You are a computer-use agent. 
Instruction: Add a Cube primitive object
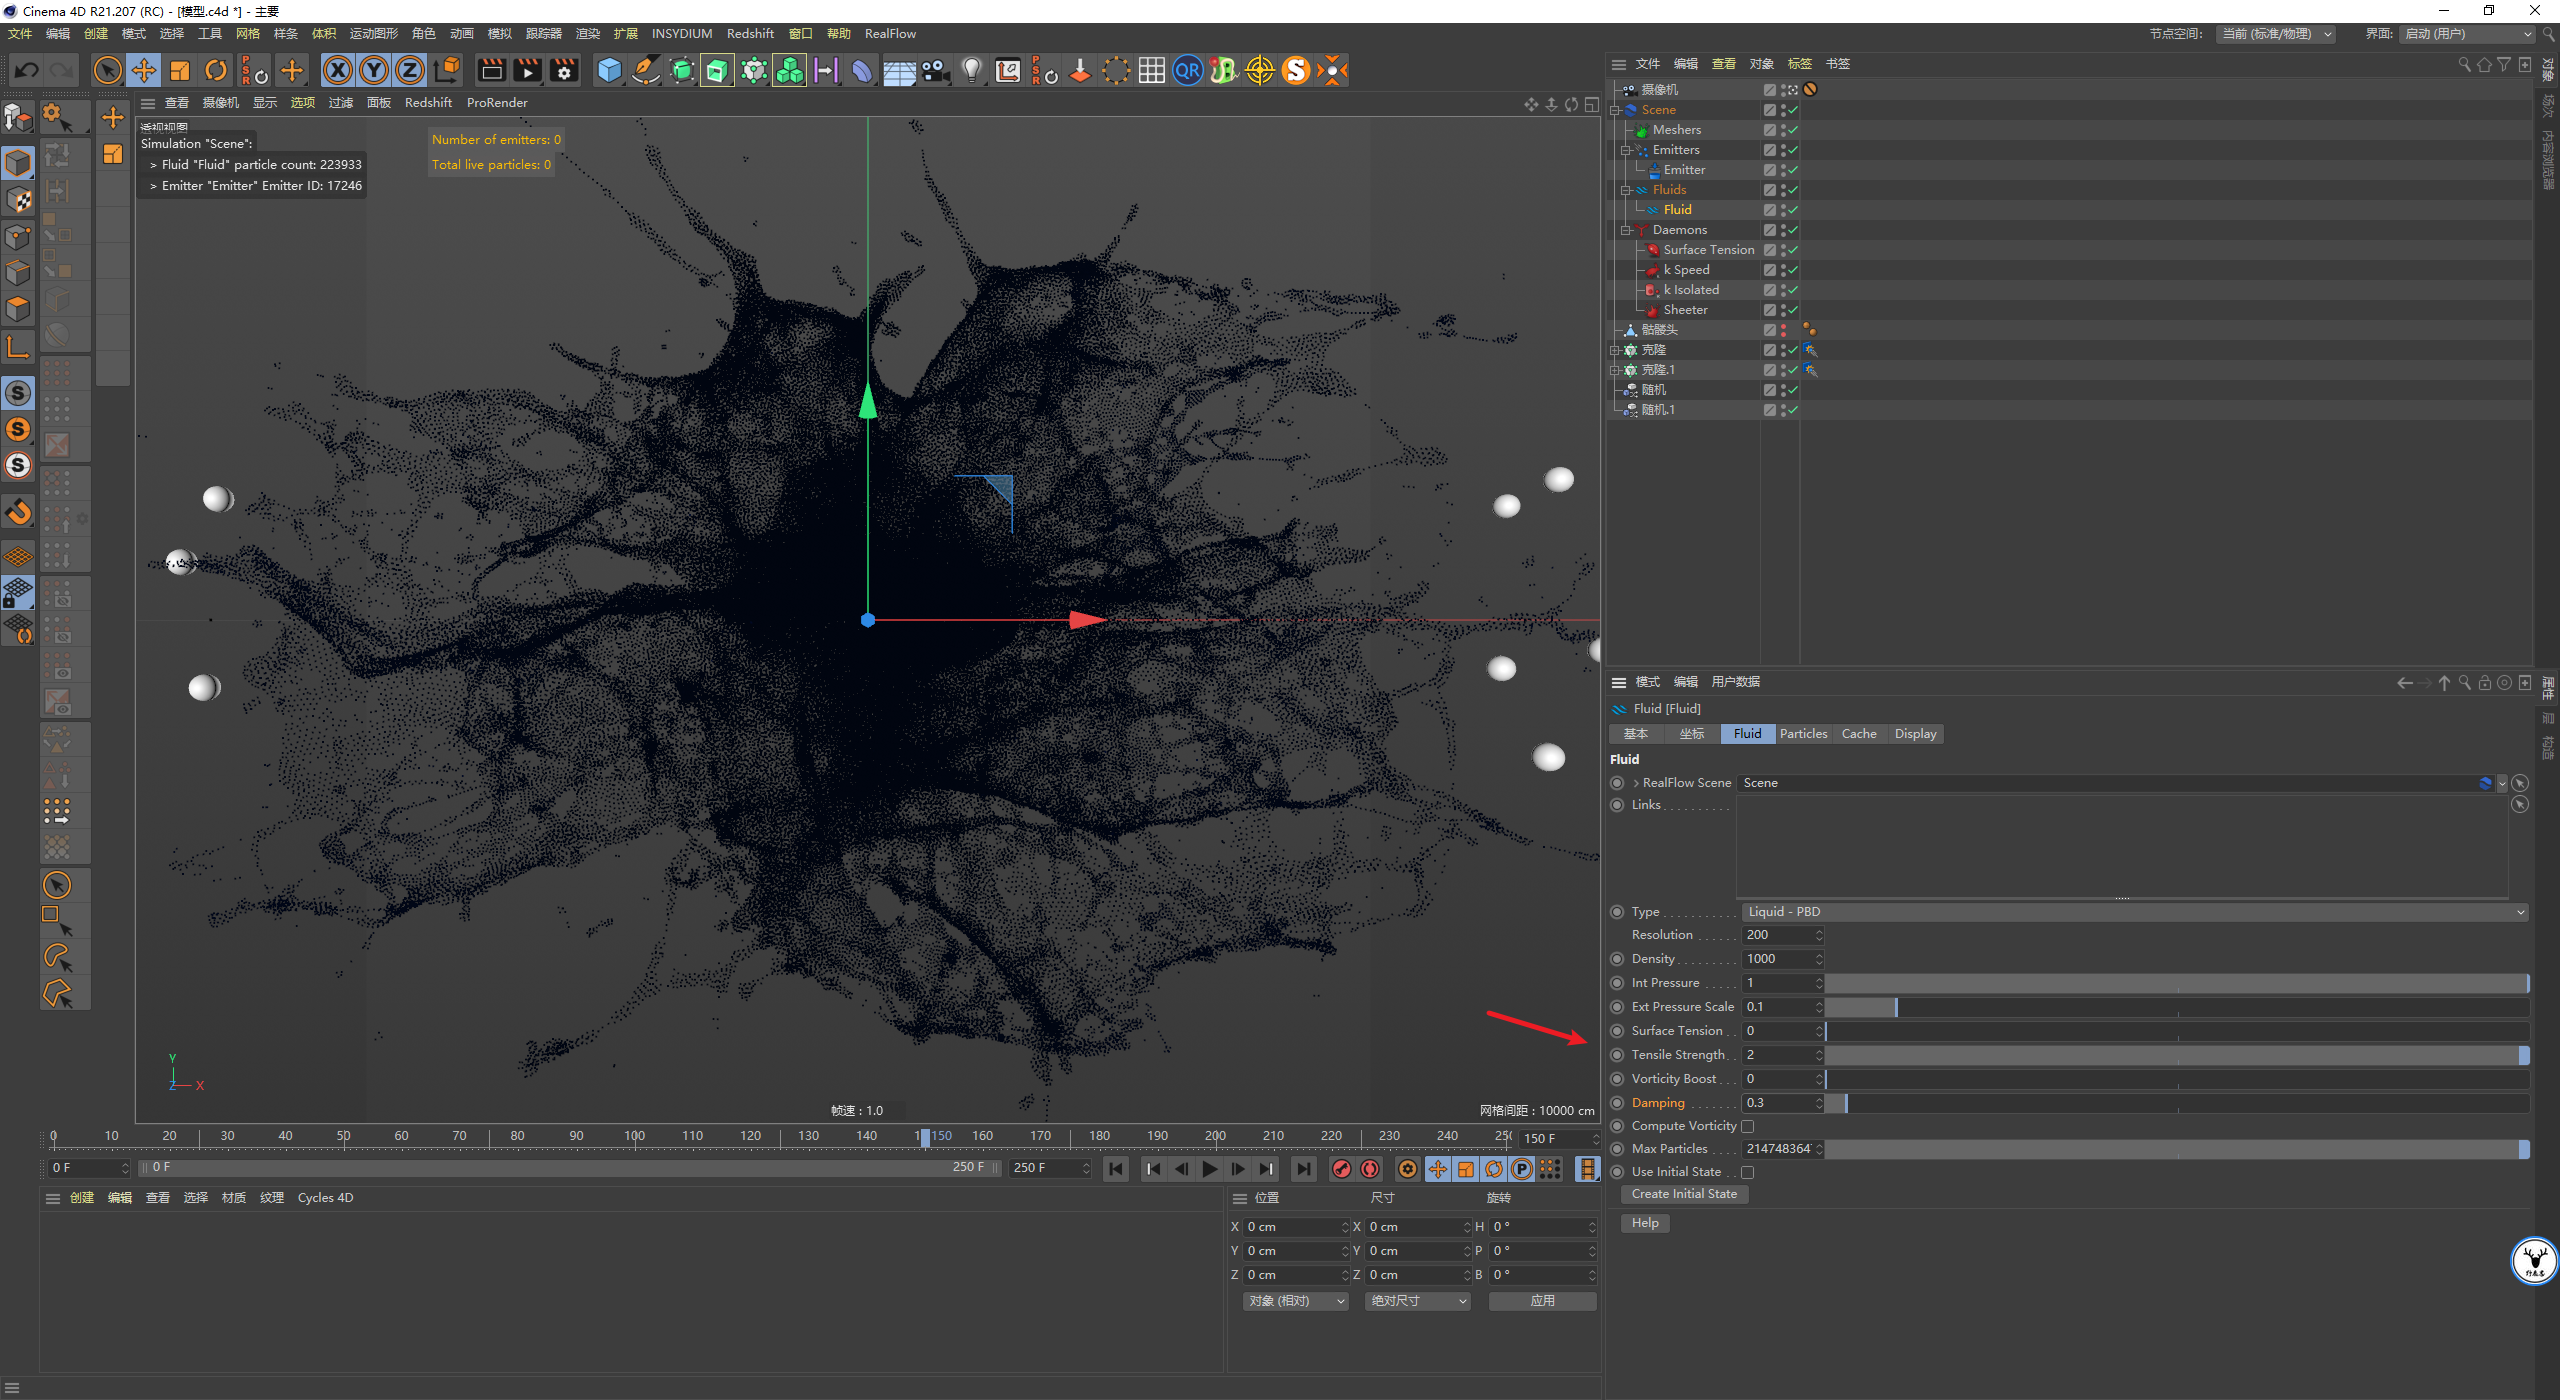(x=609, y=70)
